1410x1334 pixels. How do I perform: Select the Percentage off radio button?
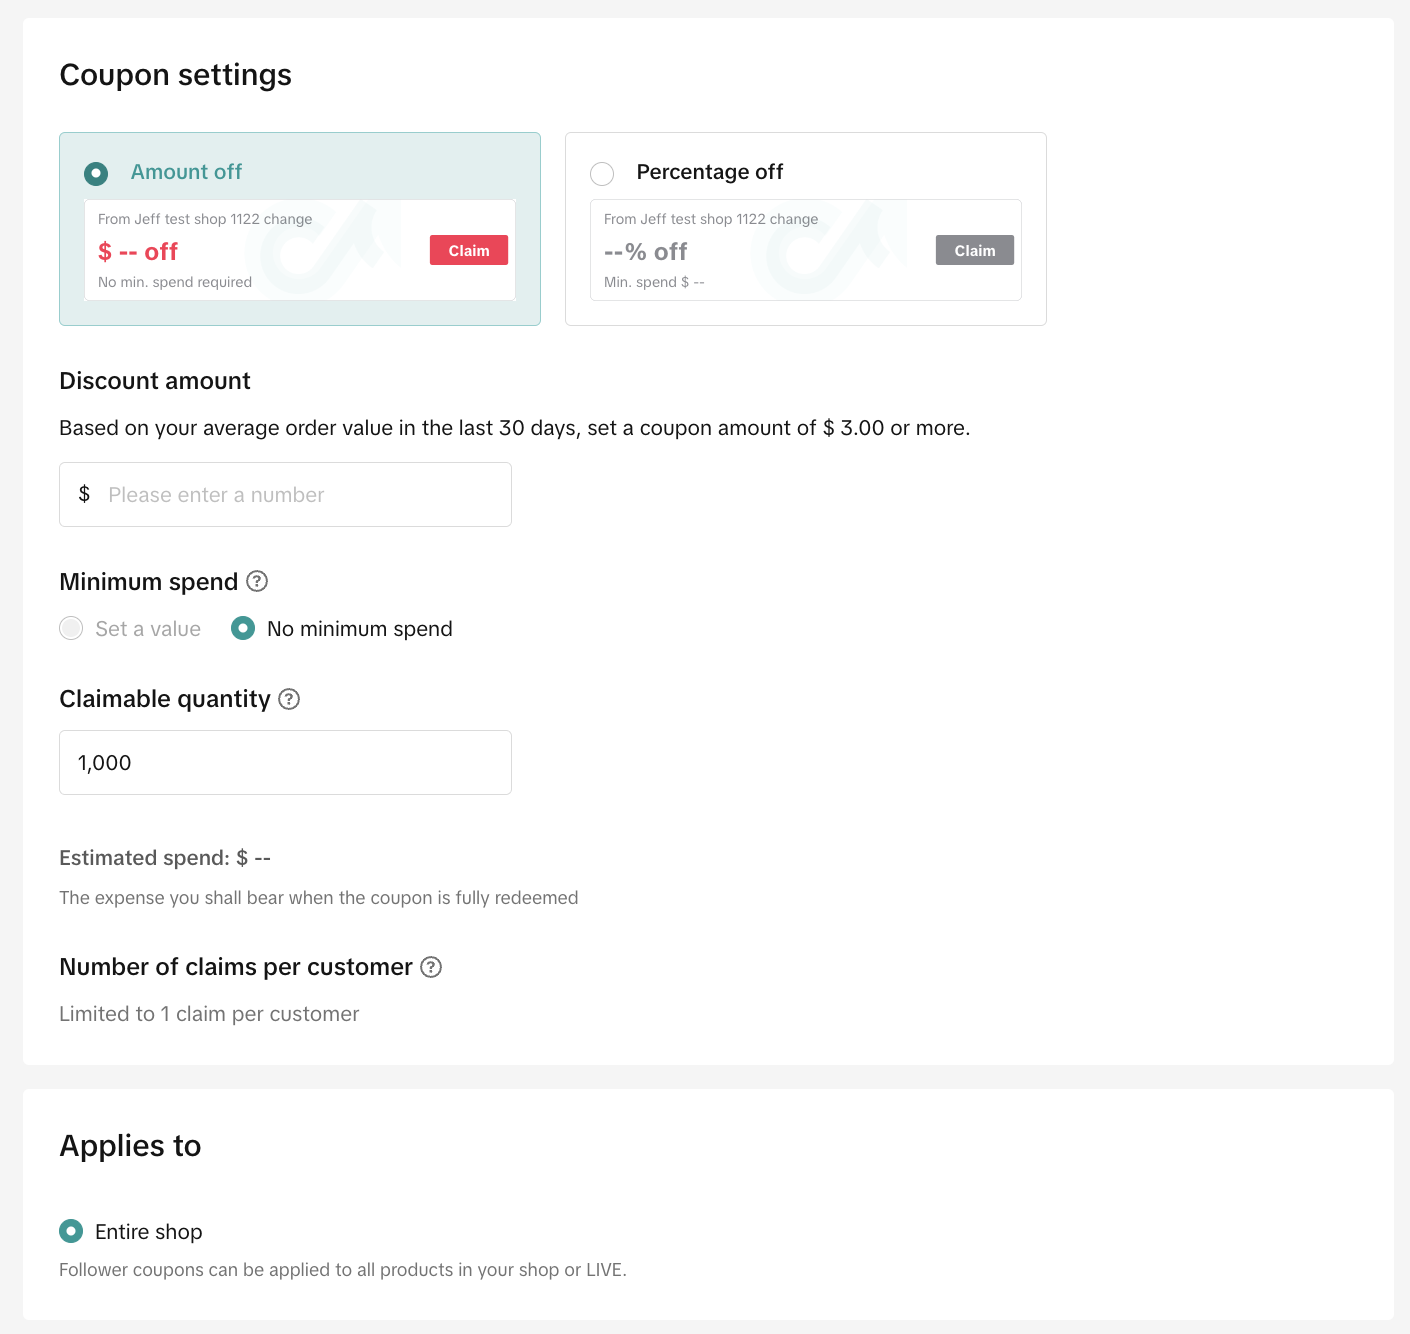(x=602, y=174)
